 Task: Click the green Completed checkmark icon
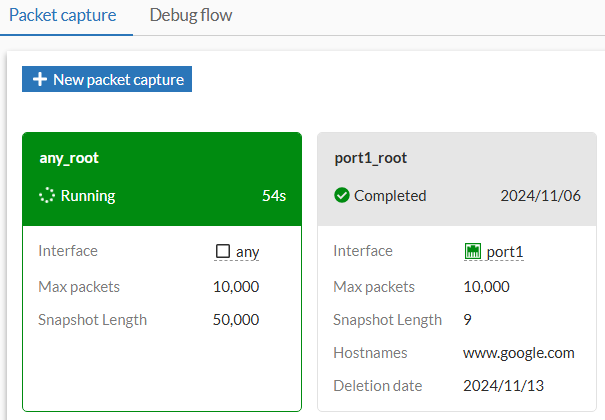341,196
